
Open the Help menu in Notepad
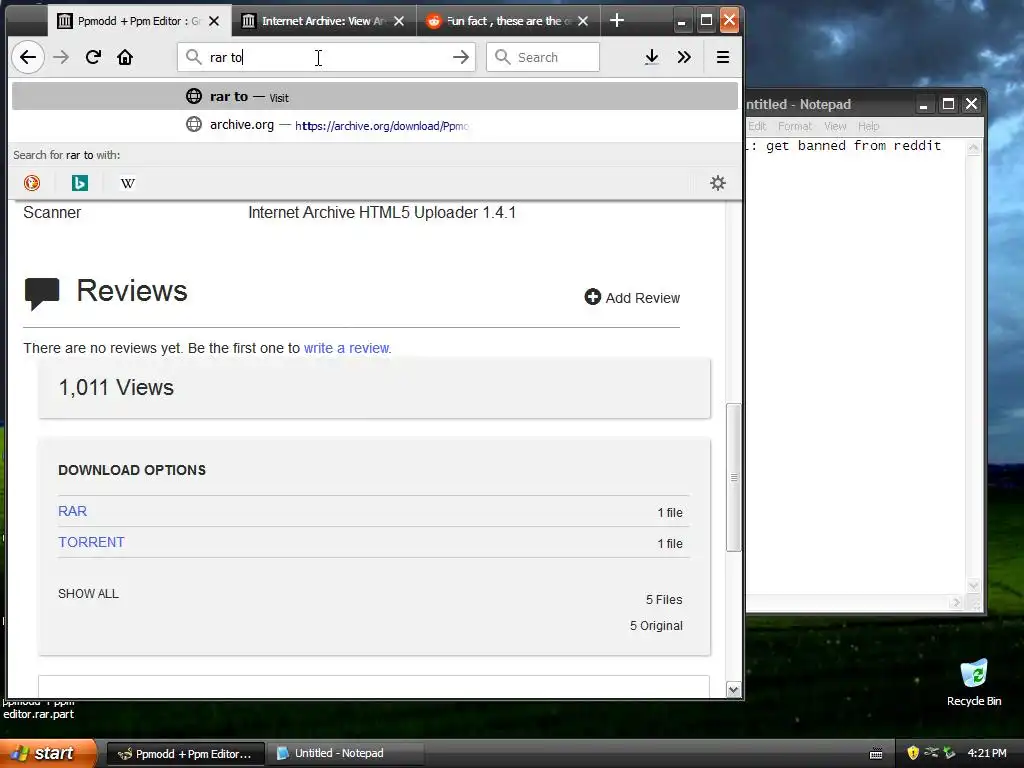tap(869, 126)
